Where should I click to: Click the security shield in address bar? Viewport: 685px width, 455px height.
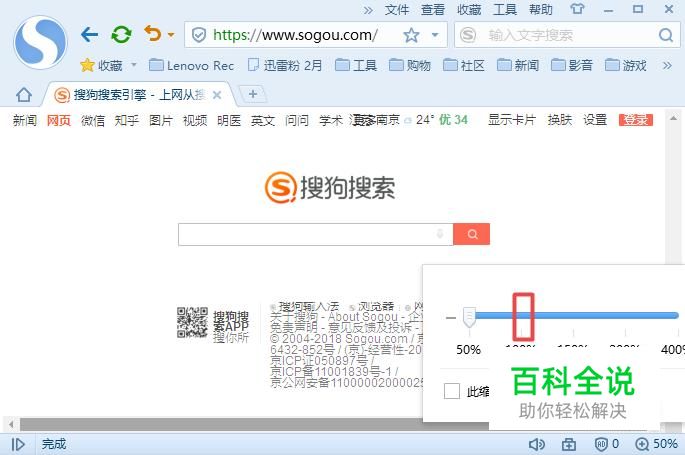click(x=199, y=35)
